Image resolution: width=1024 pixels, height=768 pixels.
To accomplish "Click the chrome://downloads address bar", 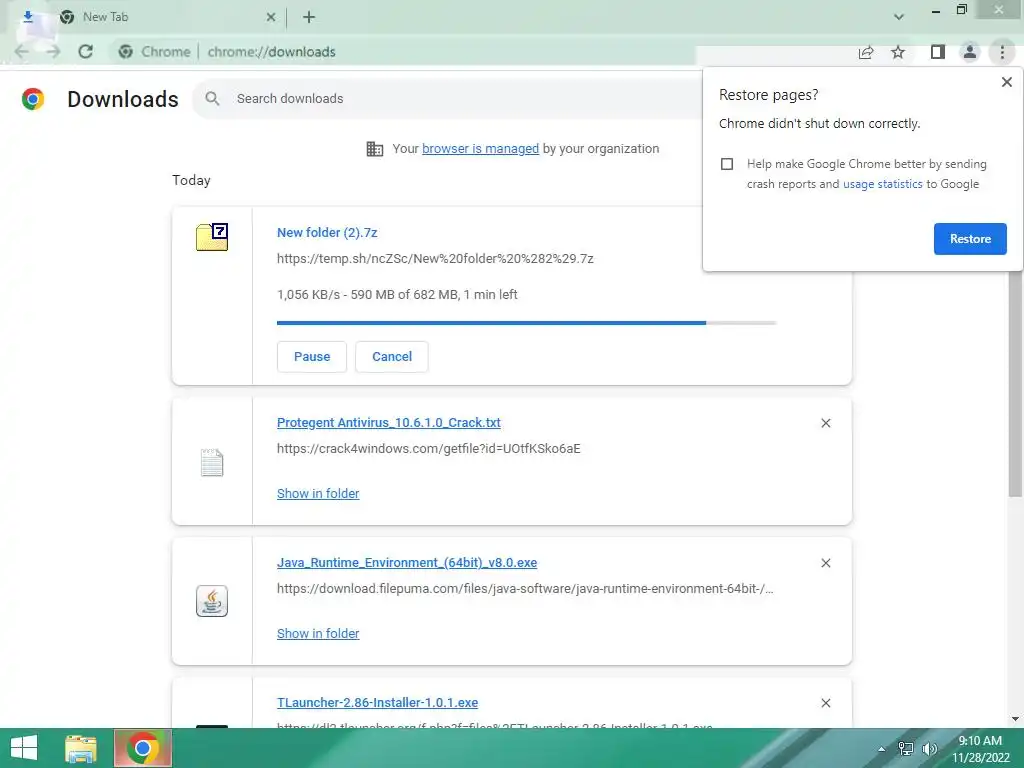I will tap(272, 52).
